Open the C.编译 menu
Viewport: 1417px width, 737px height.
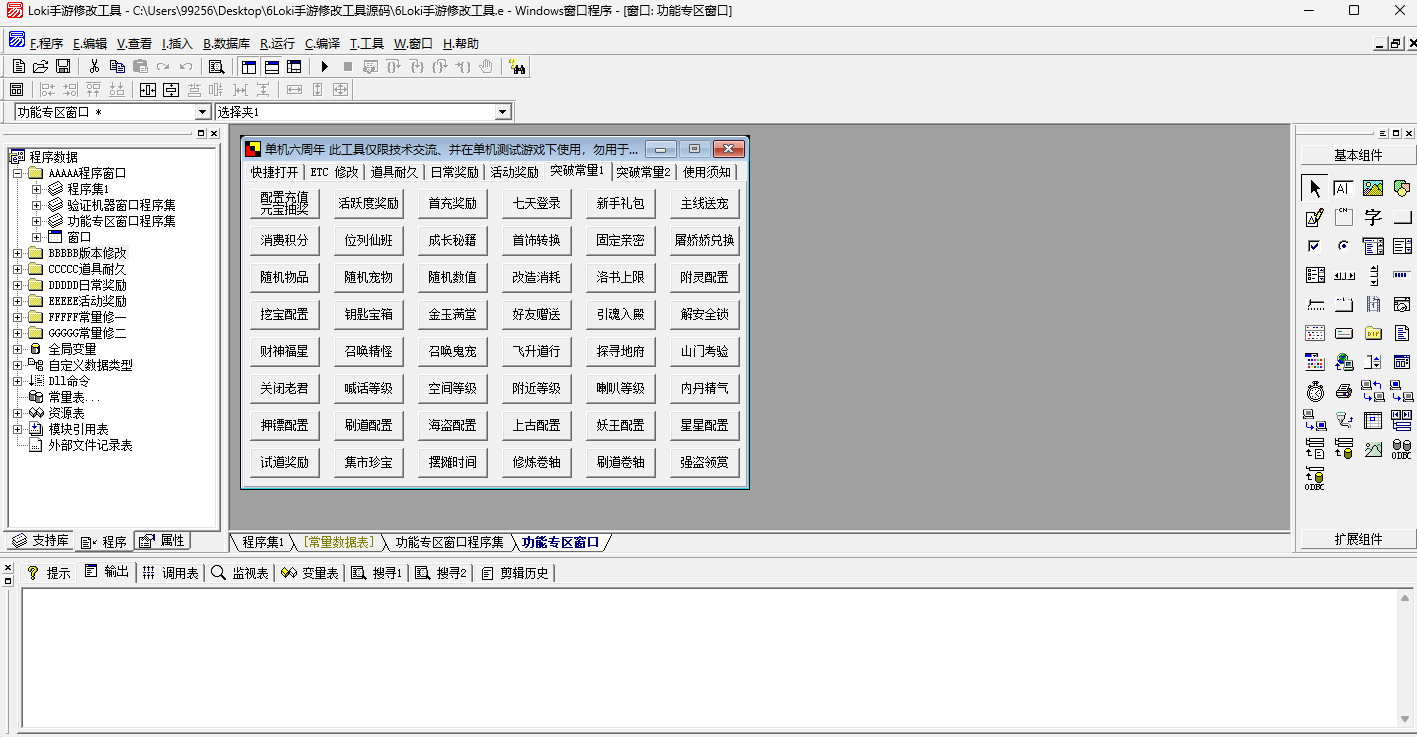[322, 44]
